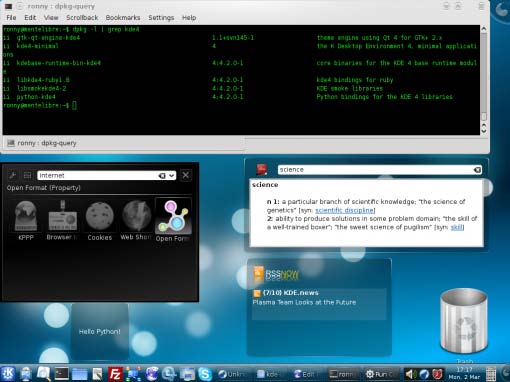Click the dictionary book icon beside science
510x382 pixels.
pos(262,170)
